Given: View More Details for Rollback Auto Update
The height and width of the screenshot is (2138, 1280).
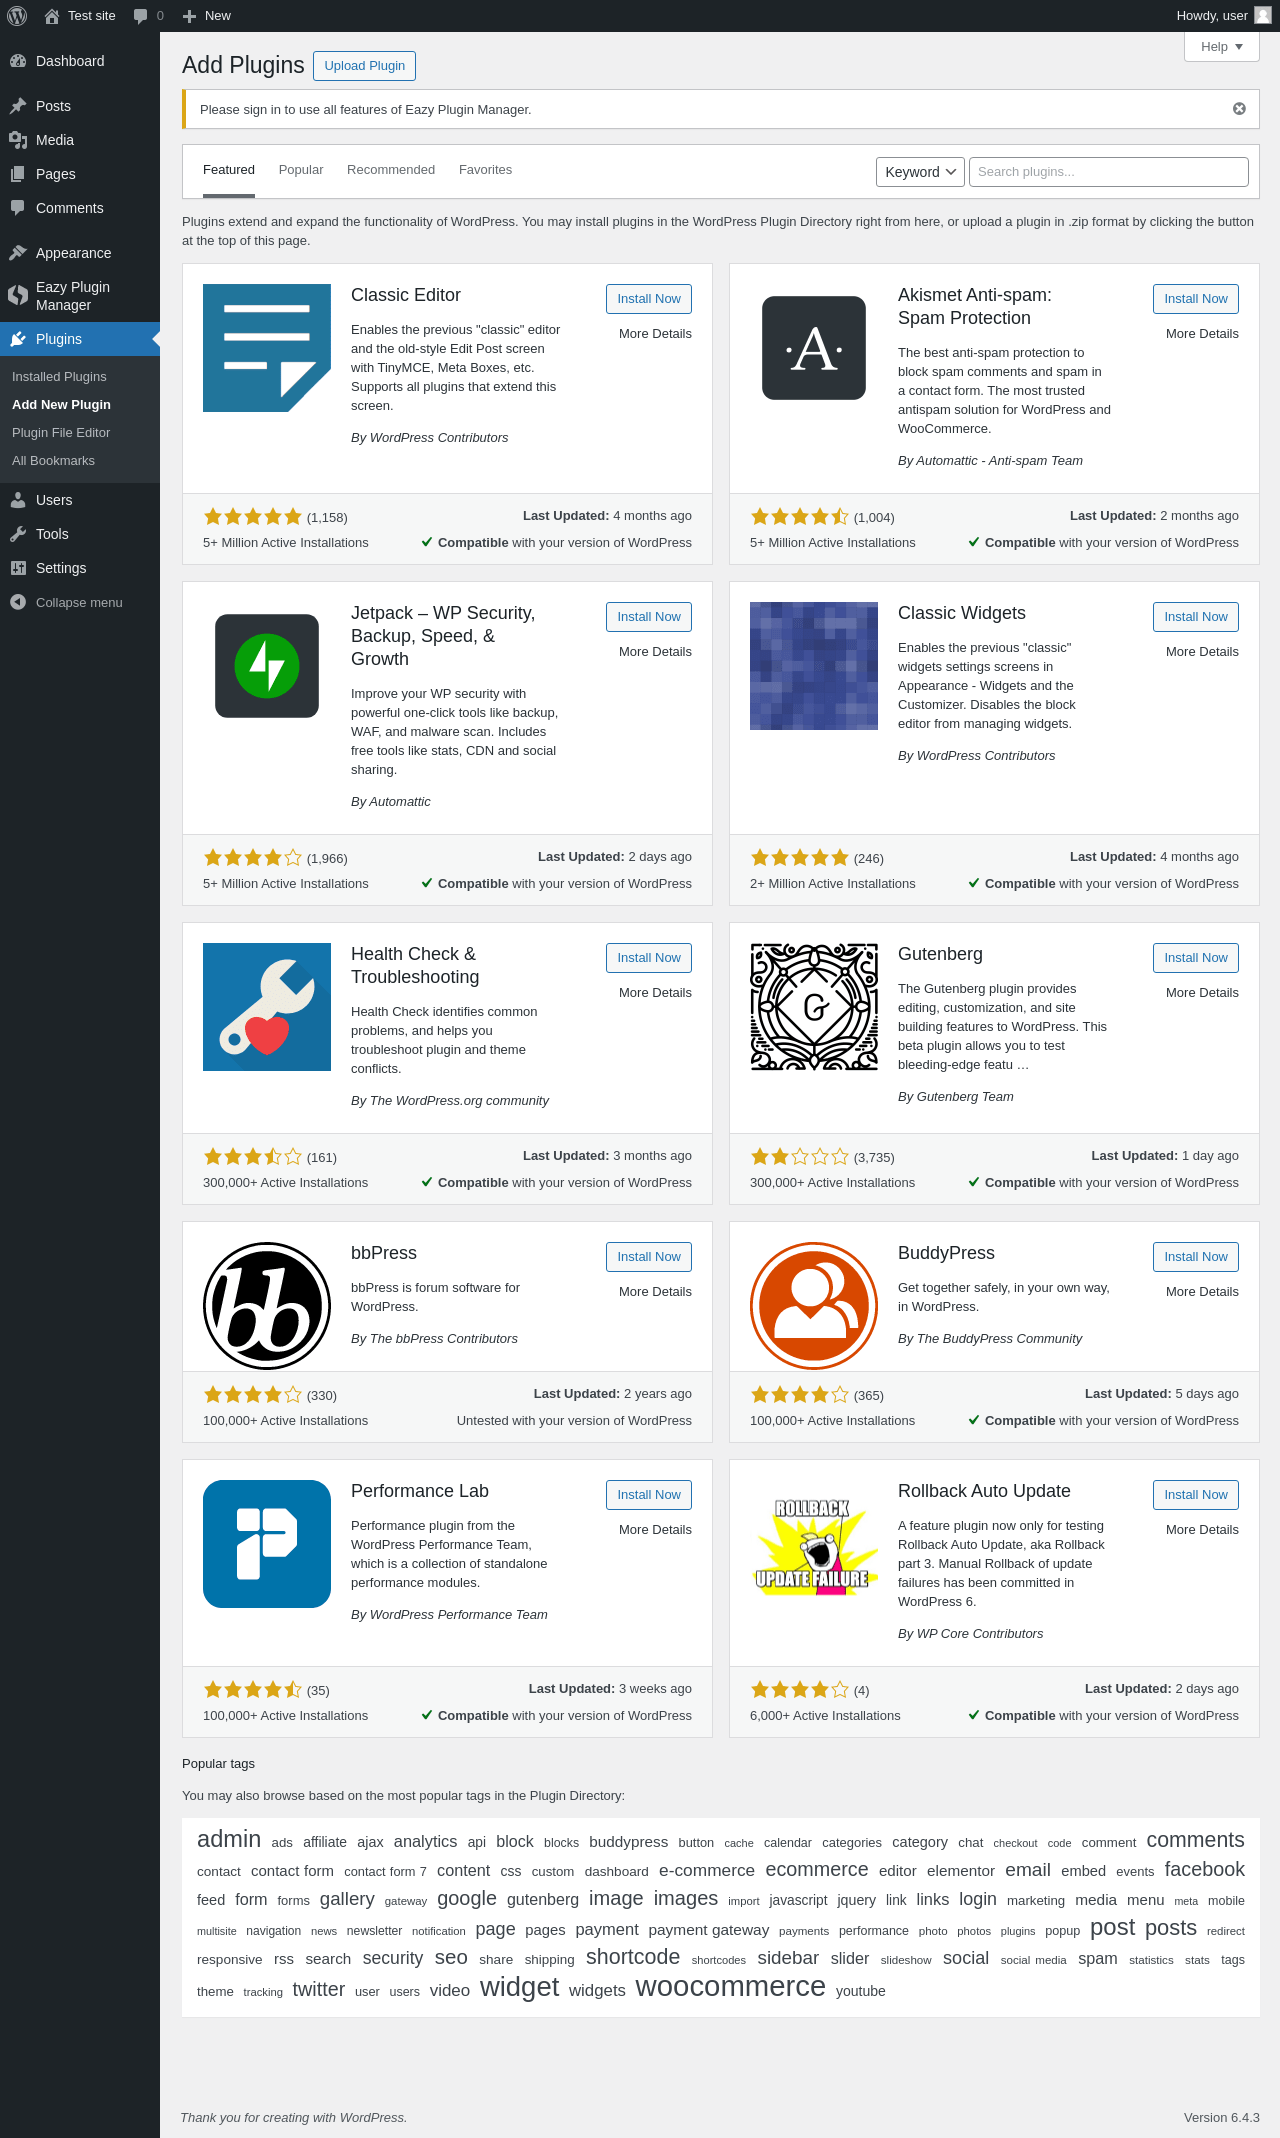Looking at the screenshot, I should tap(1202, 1530).
